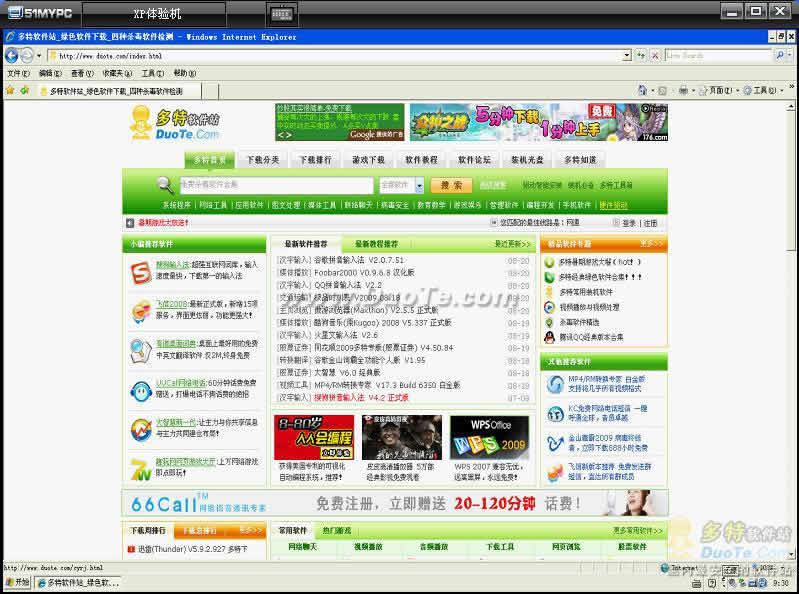Image resolution: width=799 pixels, height=594 pixels.
Task: Open the WPS Office 2009 thumbnail
Action: (x=490, y=438)
